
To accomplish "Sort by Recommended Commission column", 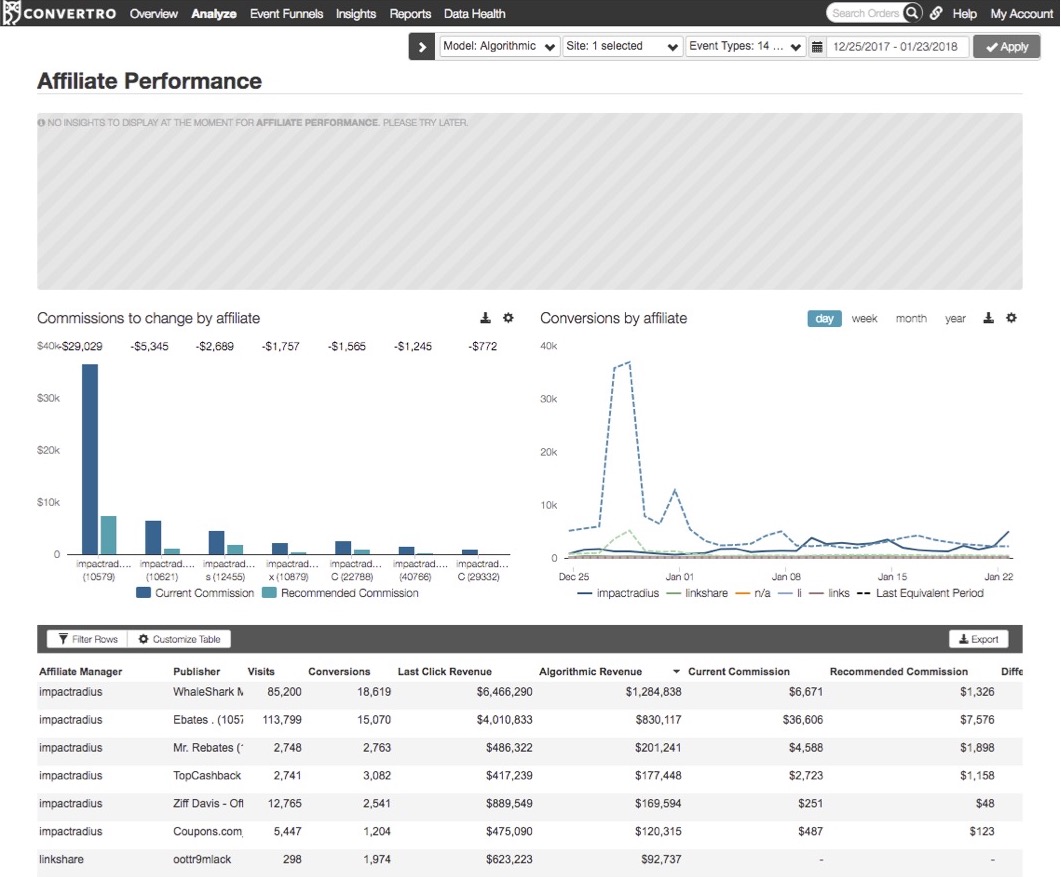I will click(899, 671).
